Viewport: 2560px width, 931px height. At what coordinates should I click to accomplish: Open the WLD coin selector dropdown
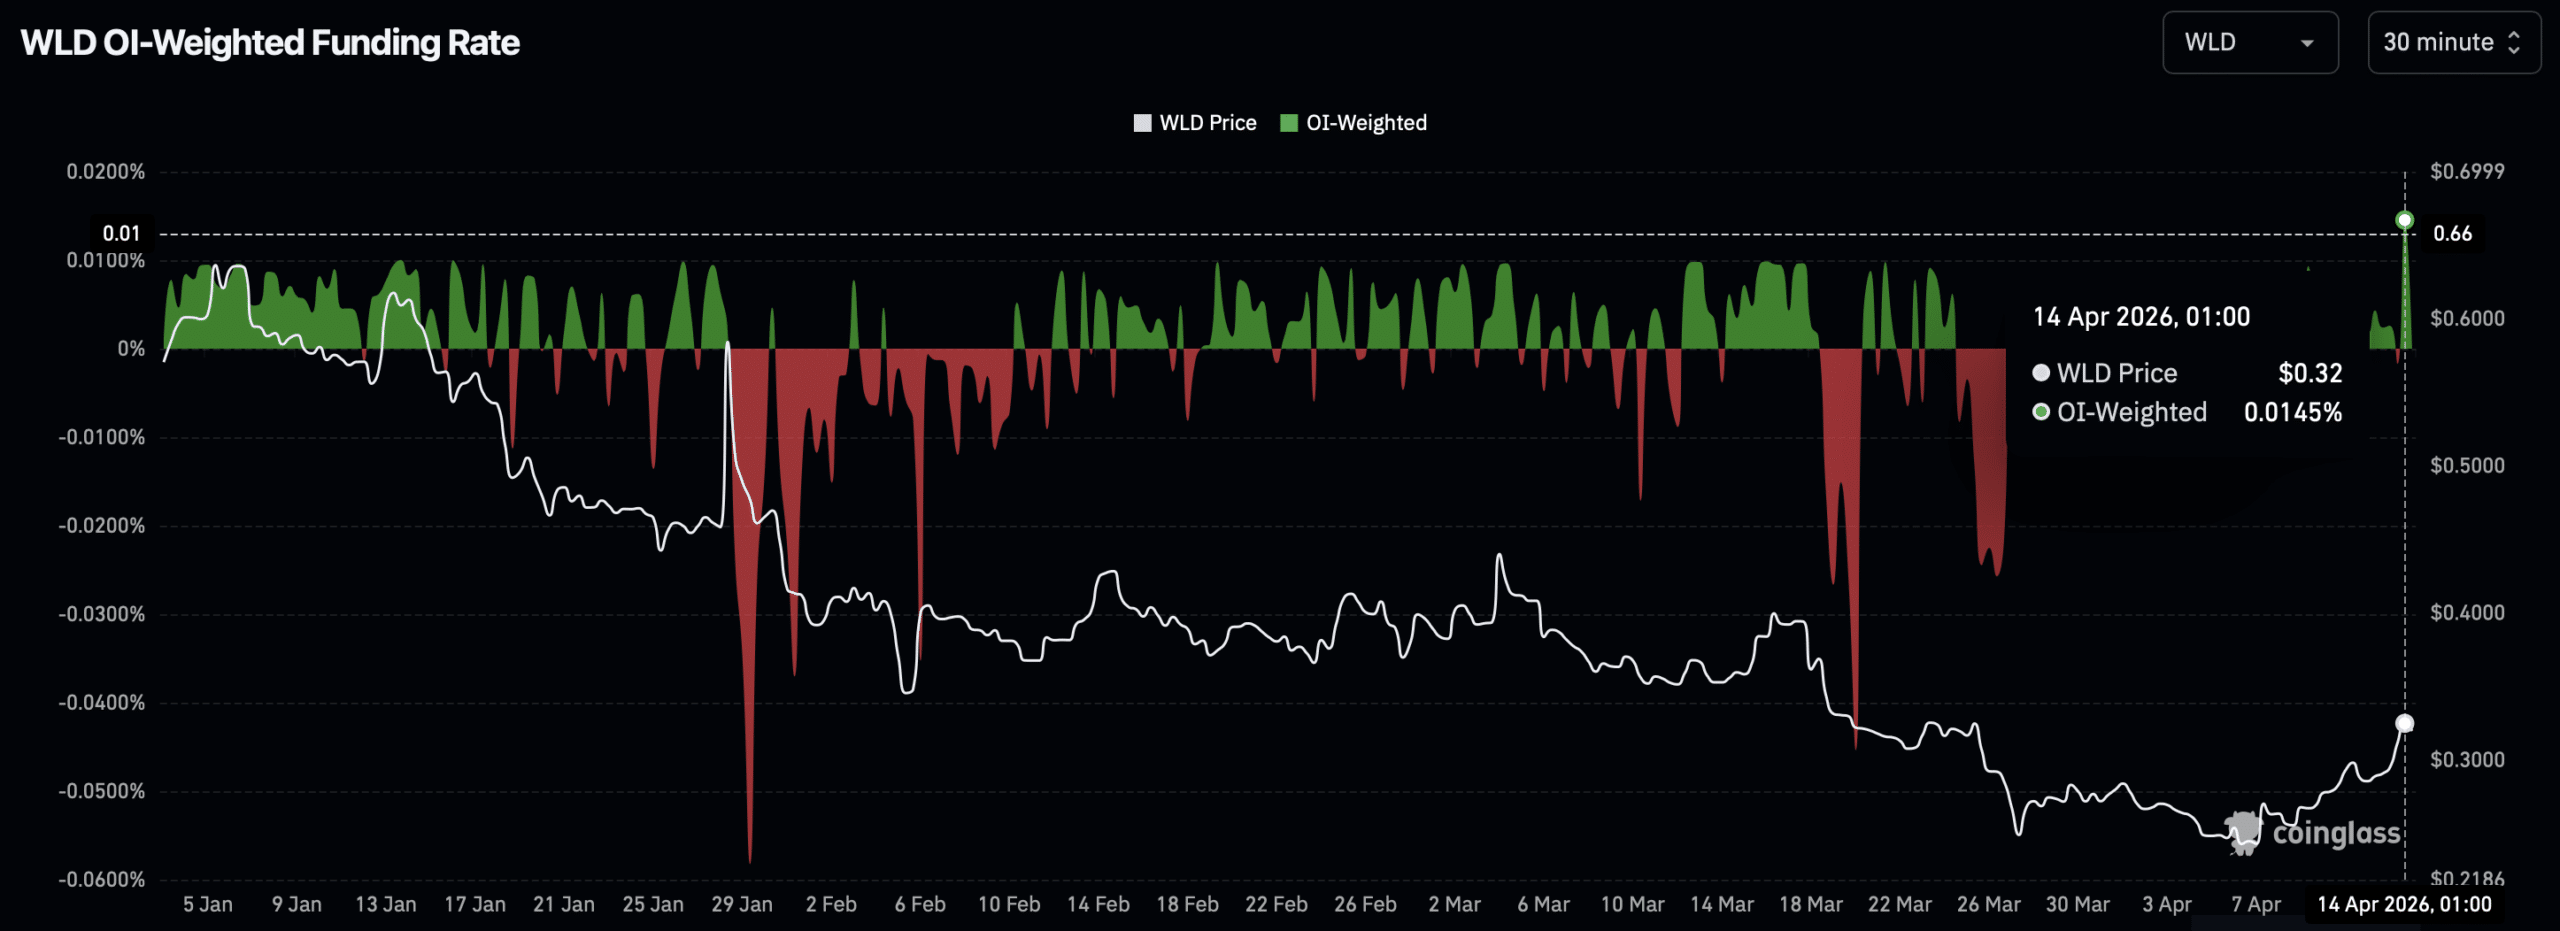(2250, 42)
